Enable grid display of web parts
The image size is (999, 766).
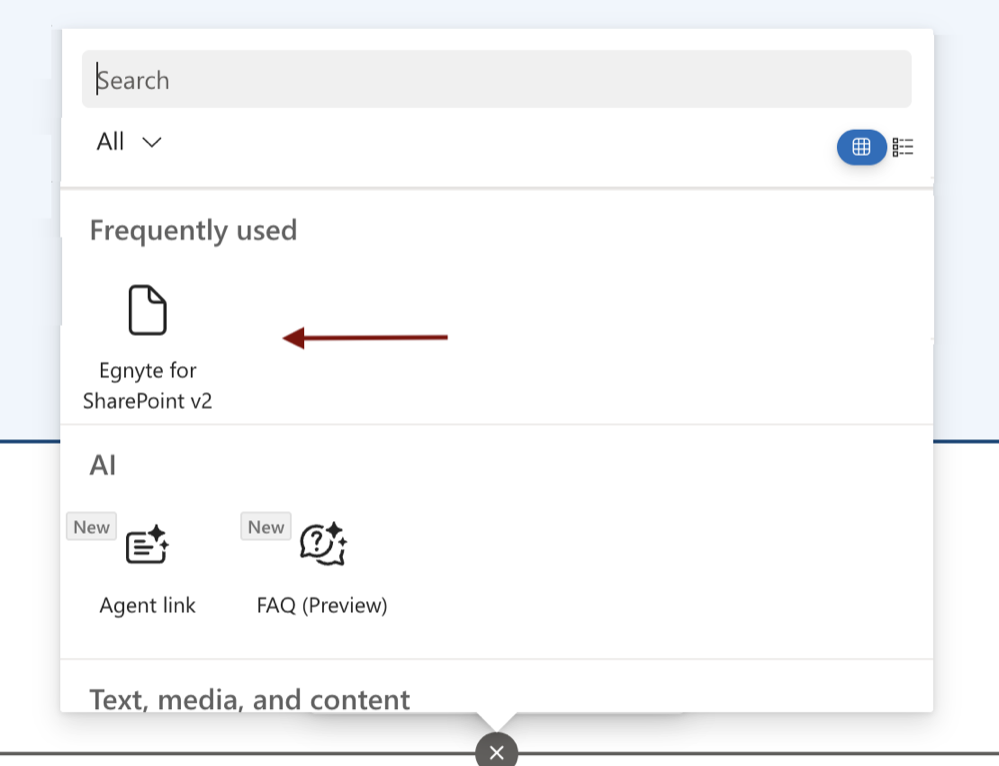pos(861,147)
